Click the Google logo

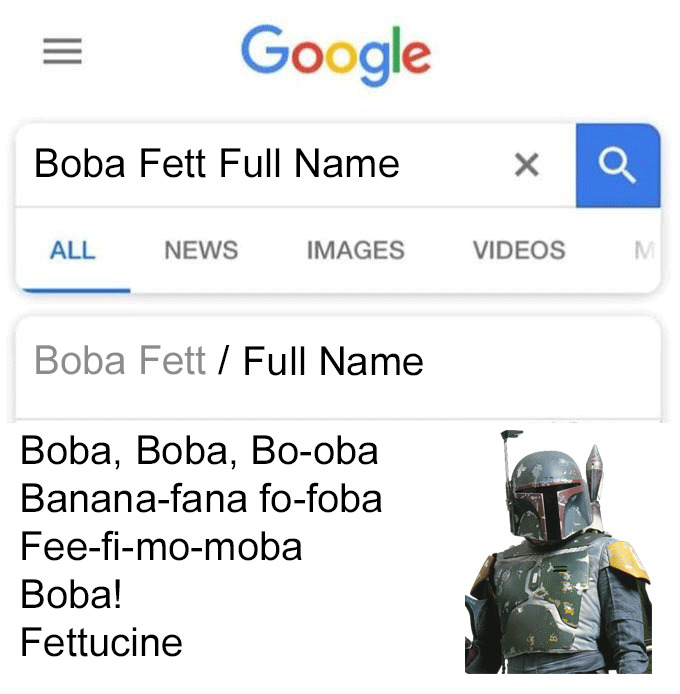click(x=336, y=54)
